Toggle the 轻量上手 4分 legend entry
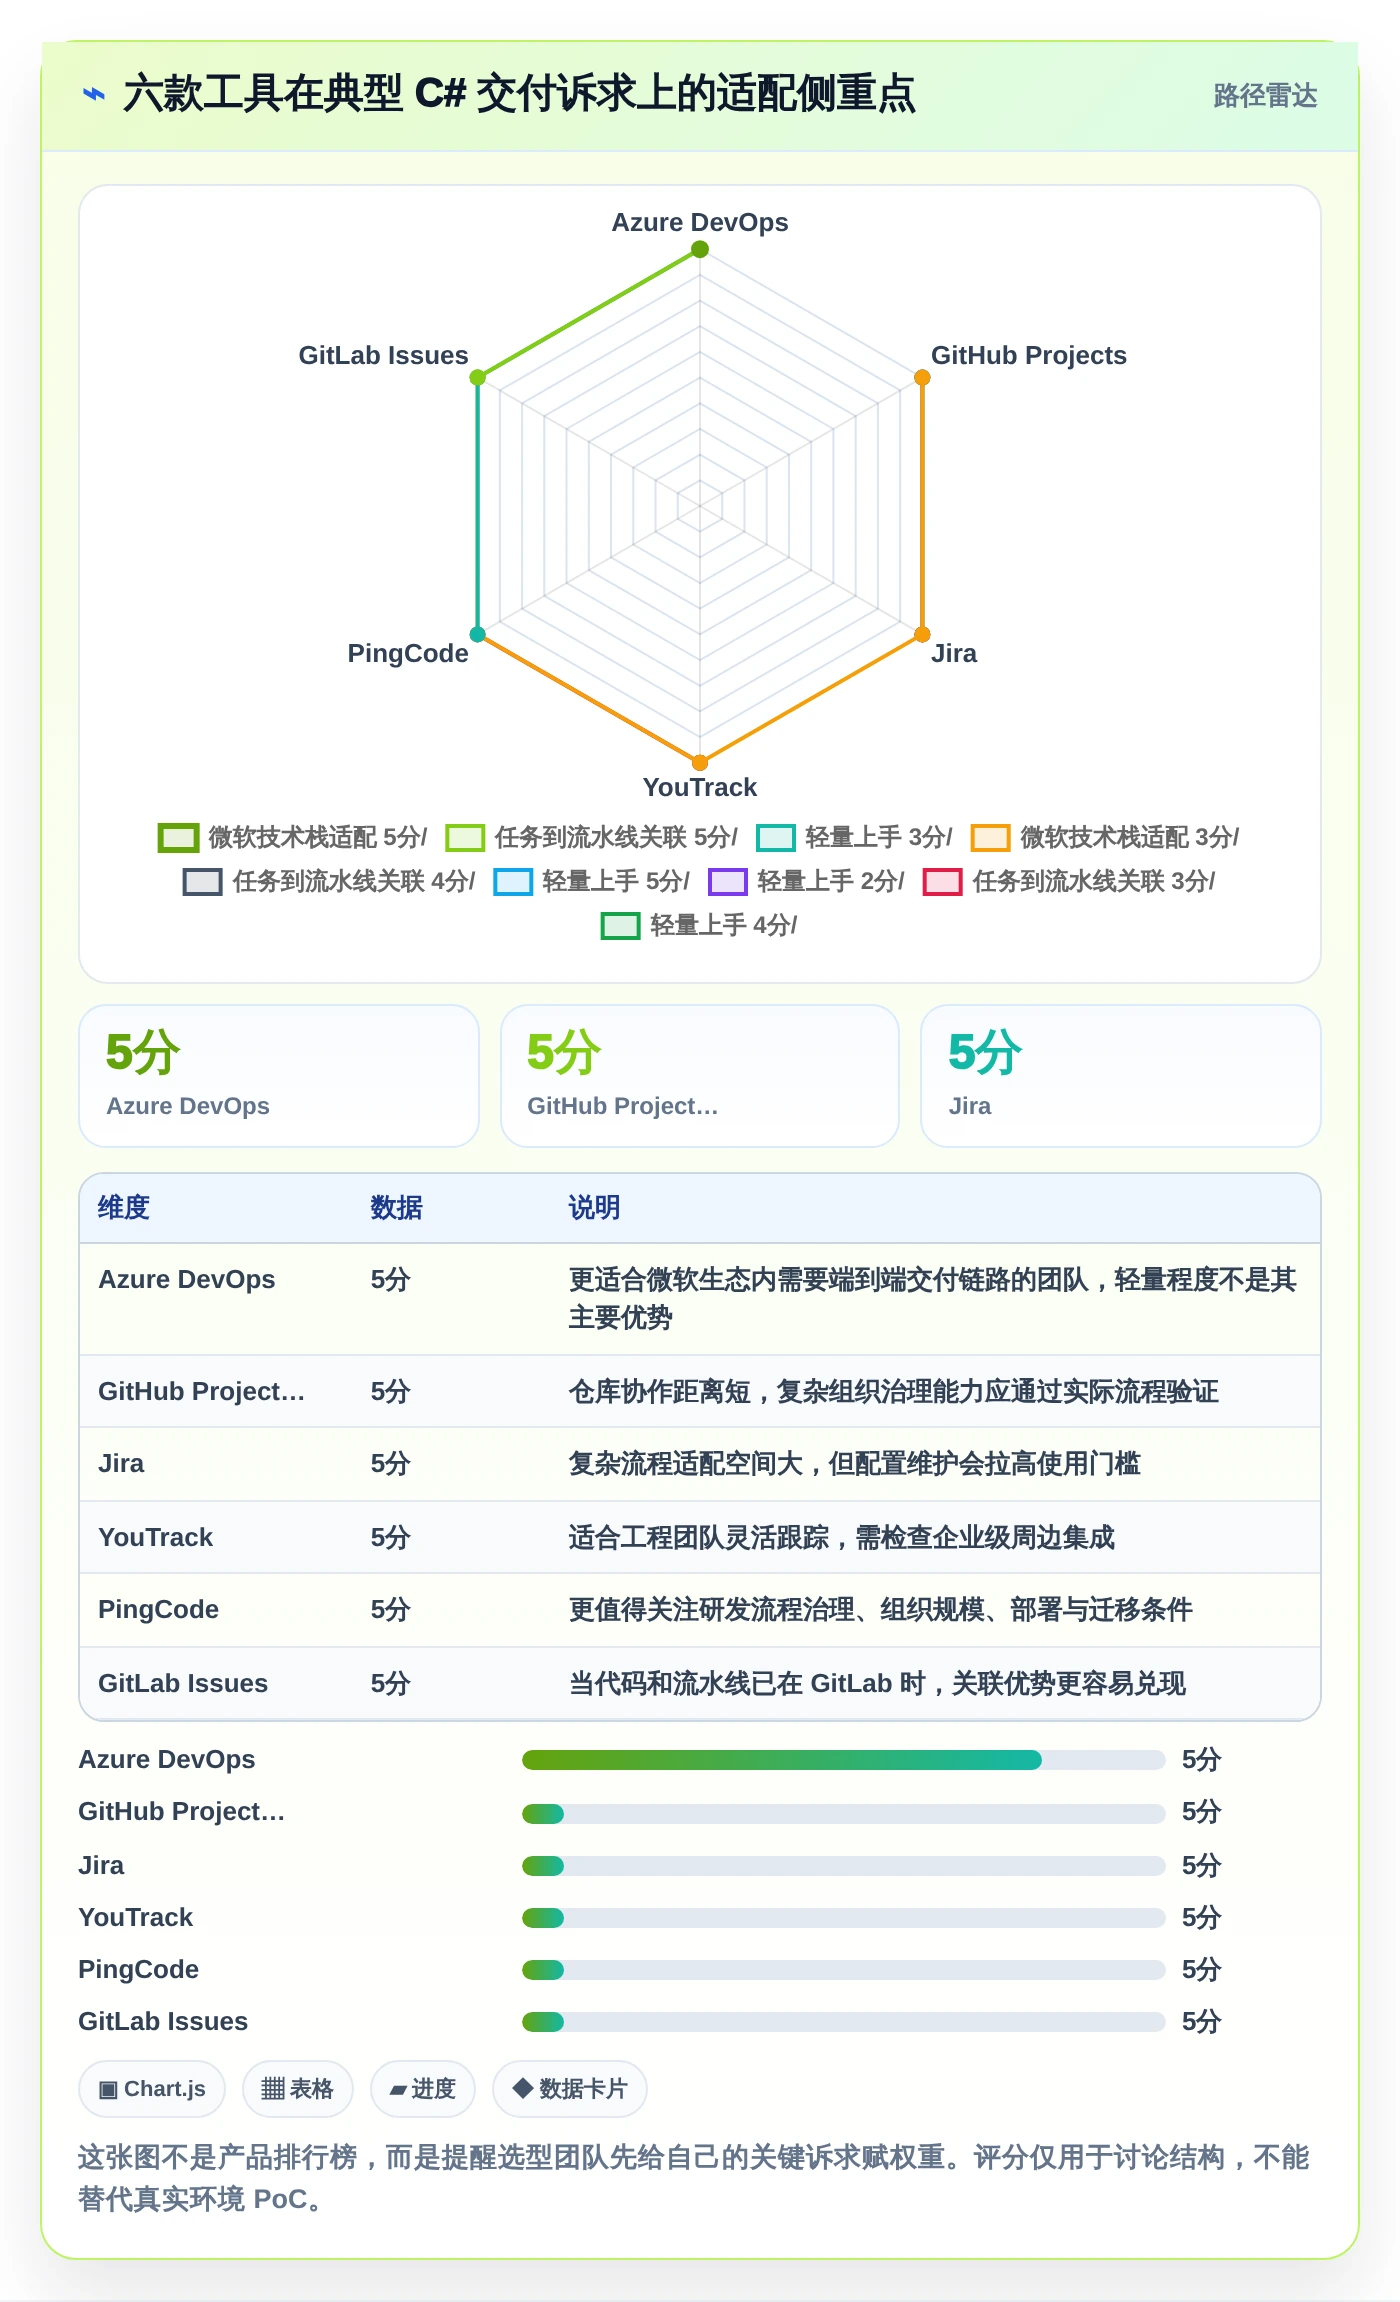Screen dimensions: 1400x2302 coord(699,925)
